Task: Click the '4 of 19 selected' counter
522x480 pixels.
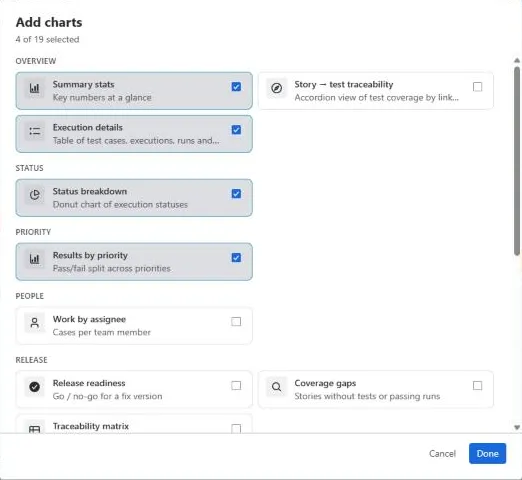Action: pyautogui.click(x=47, y=39)
